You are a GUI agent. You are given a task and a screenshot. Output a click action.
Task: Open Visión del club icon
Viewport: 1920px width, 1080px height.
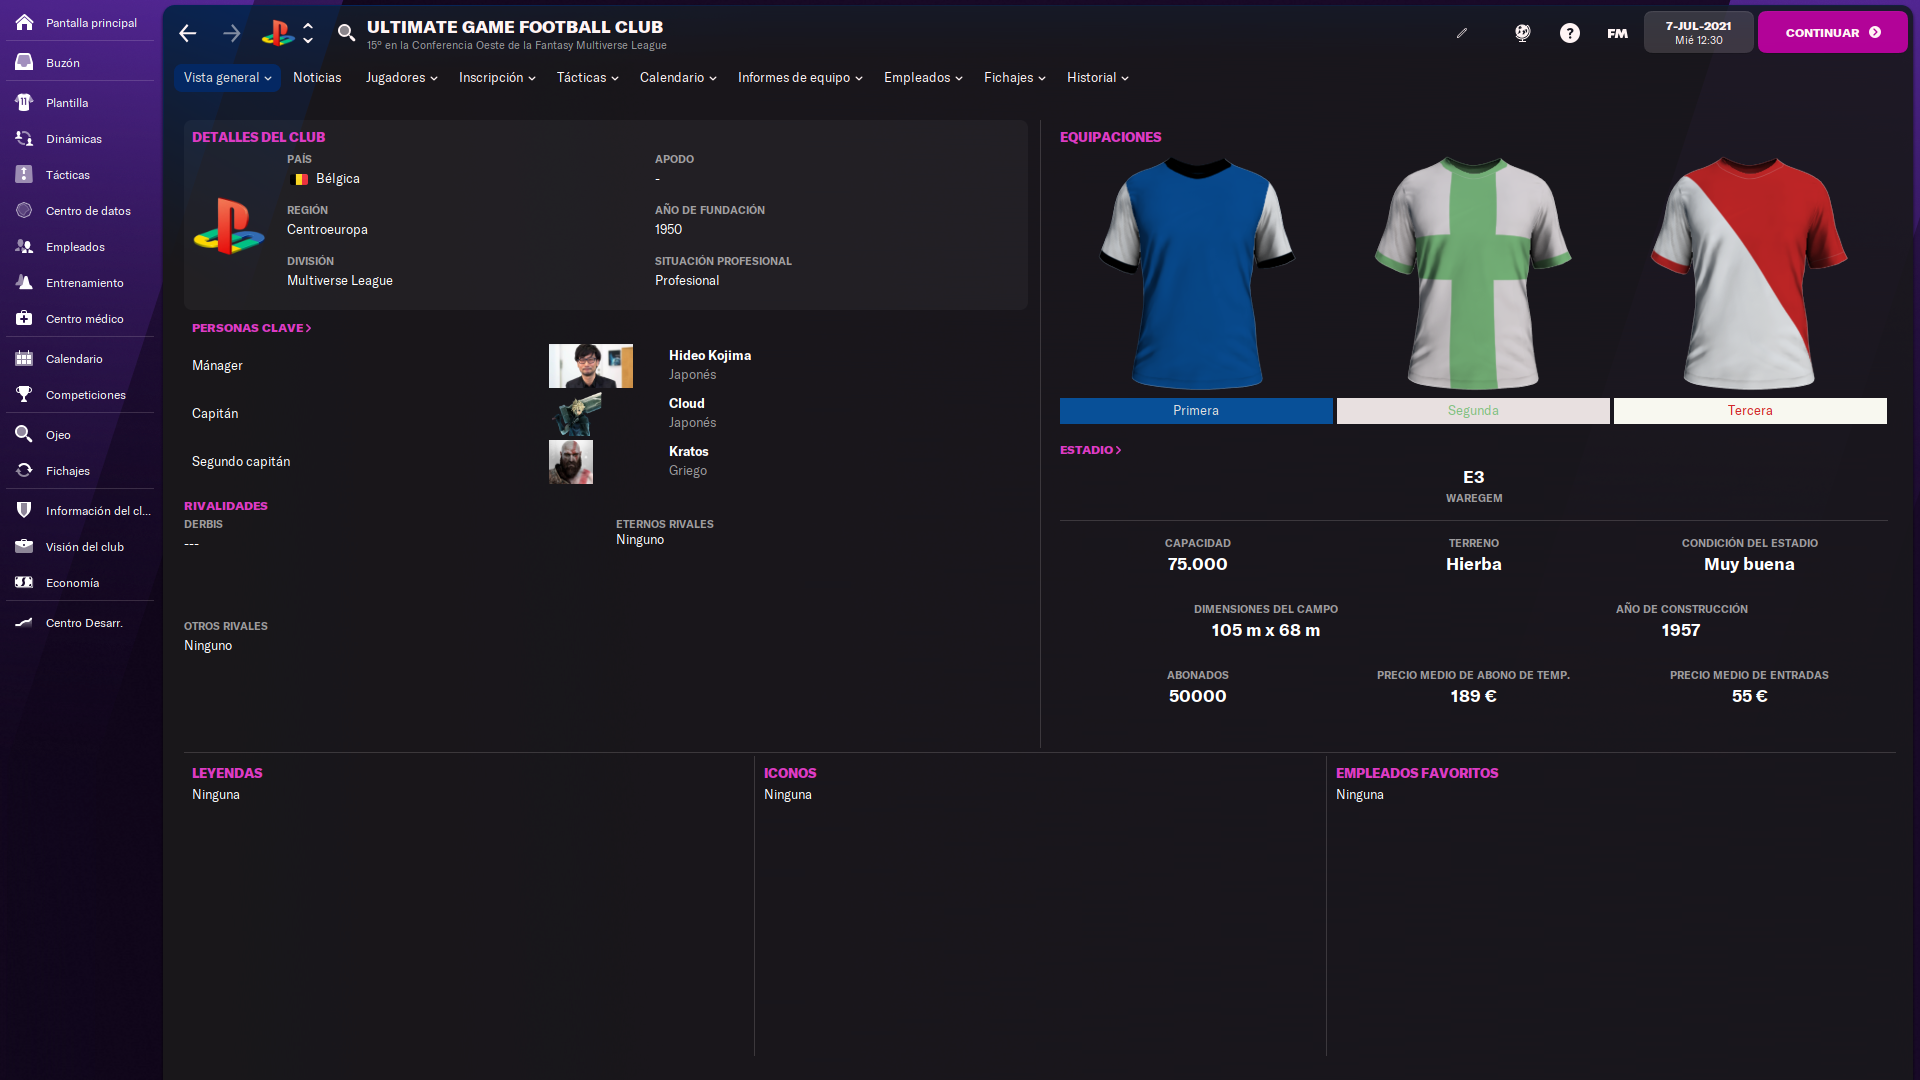tap(24, 546)
